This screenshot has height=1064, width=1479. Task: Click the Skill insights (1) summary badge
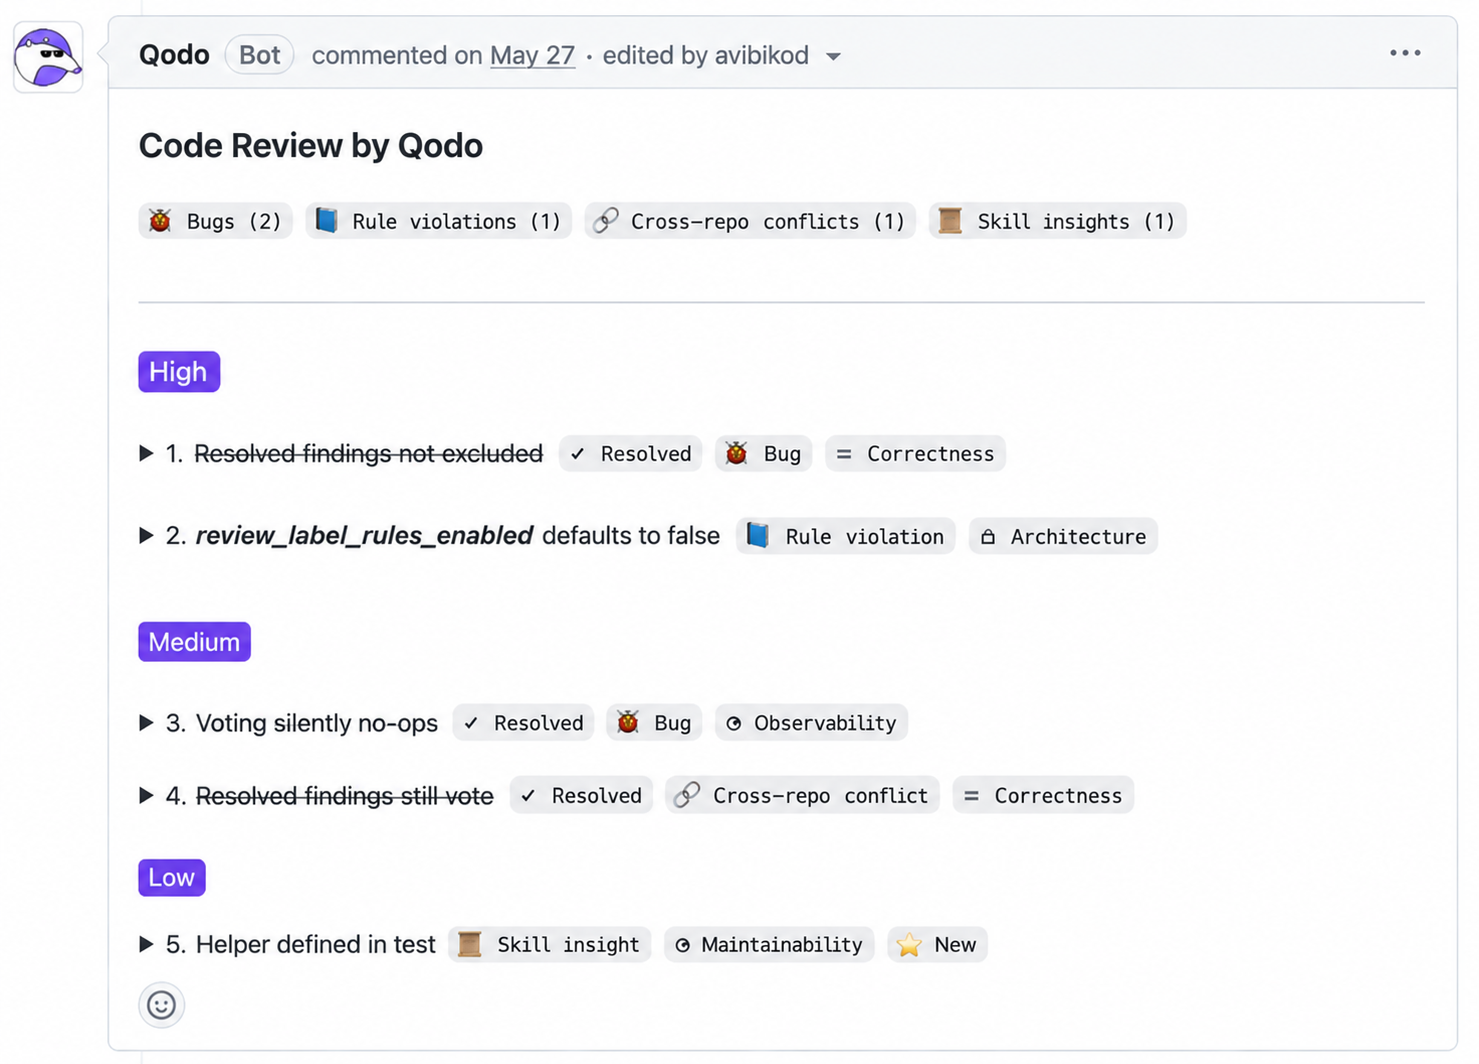1057,221
